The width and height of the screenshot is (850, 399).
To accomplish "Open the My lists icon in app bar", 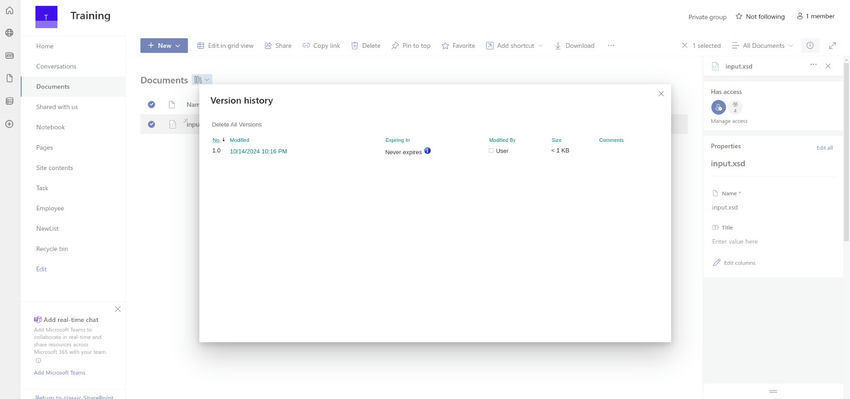I will pos(9,101).
